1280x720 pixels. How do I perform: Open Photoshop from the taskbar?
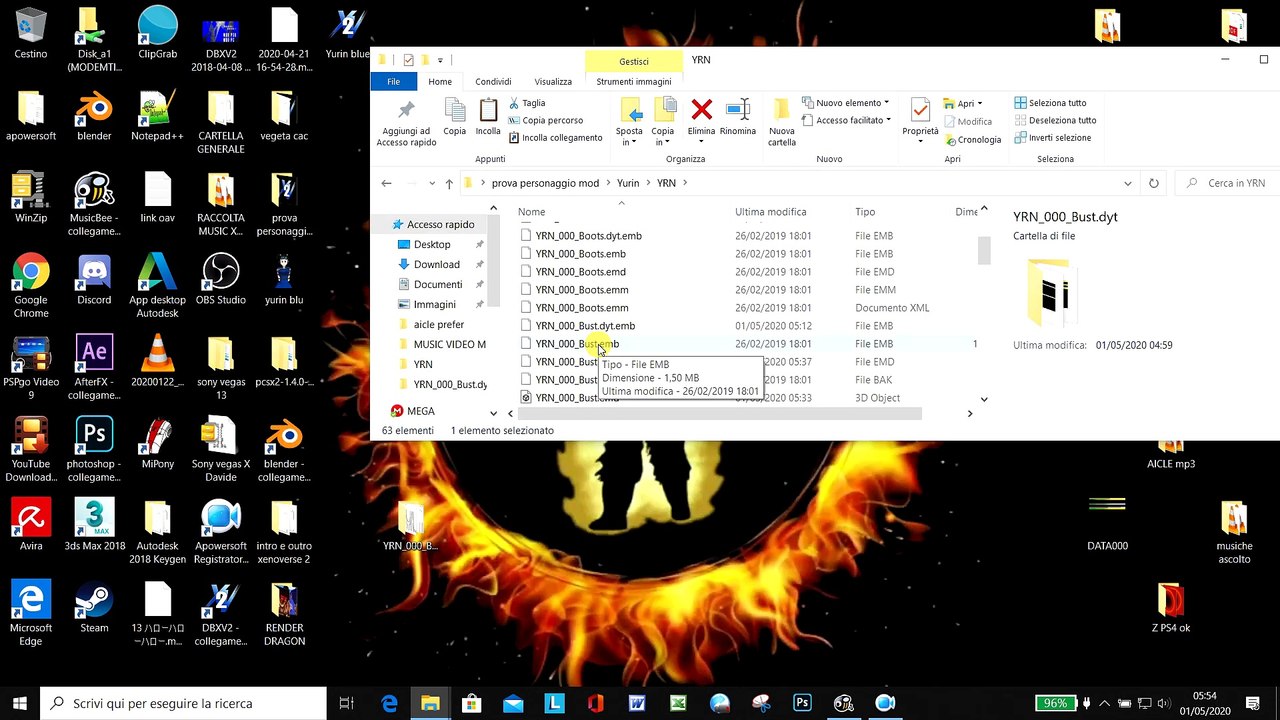(x=802, y=703)
